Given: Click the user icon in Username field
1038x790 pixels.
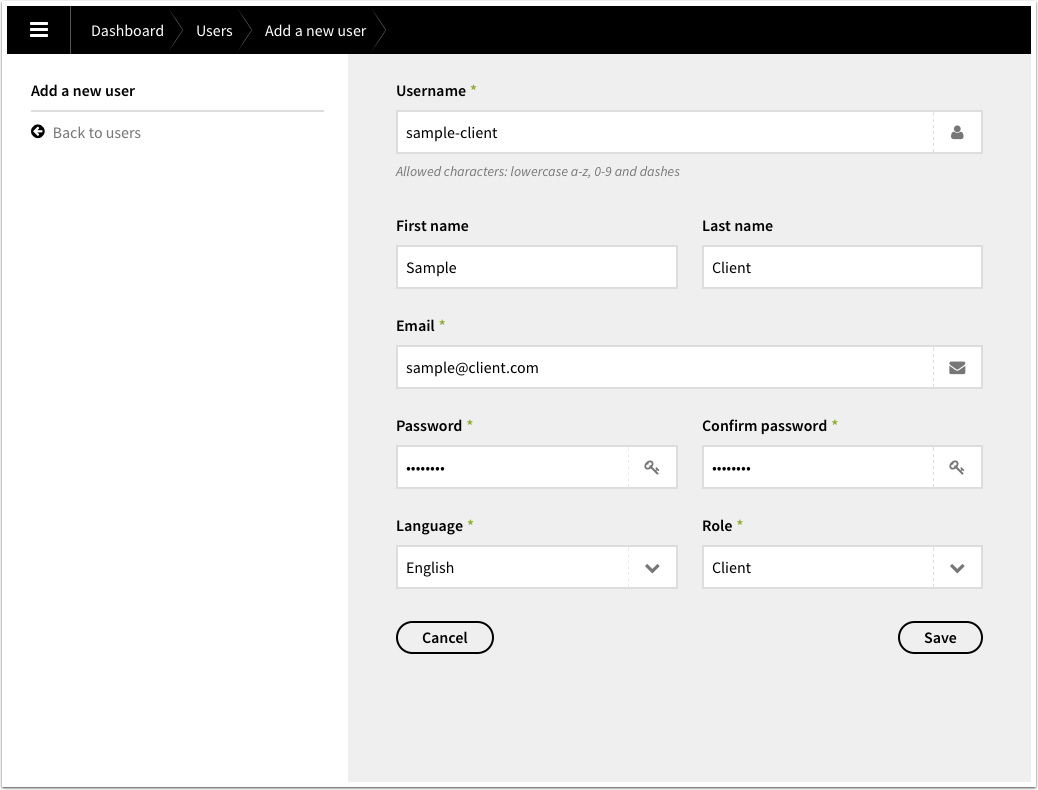Looking at the screenshot, I should click(957, 132).
